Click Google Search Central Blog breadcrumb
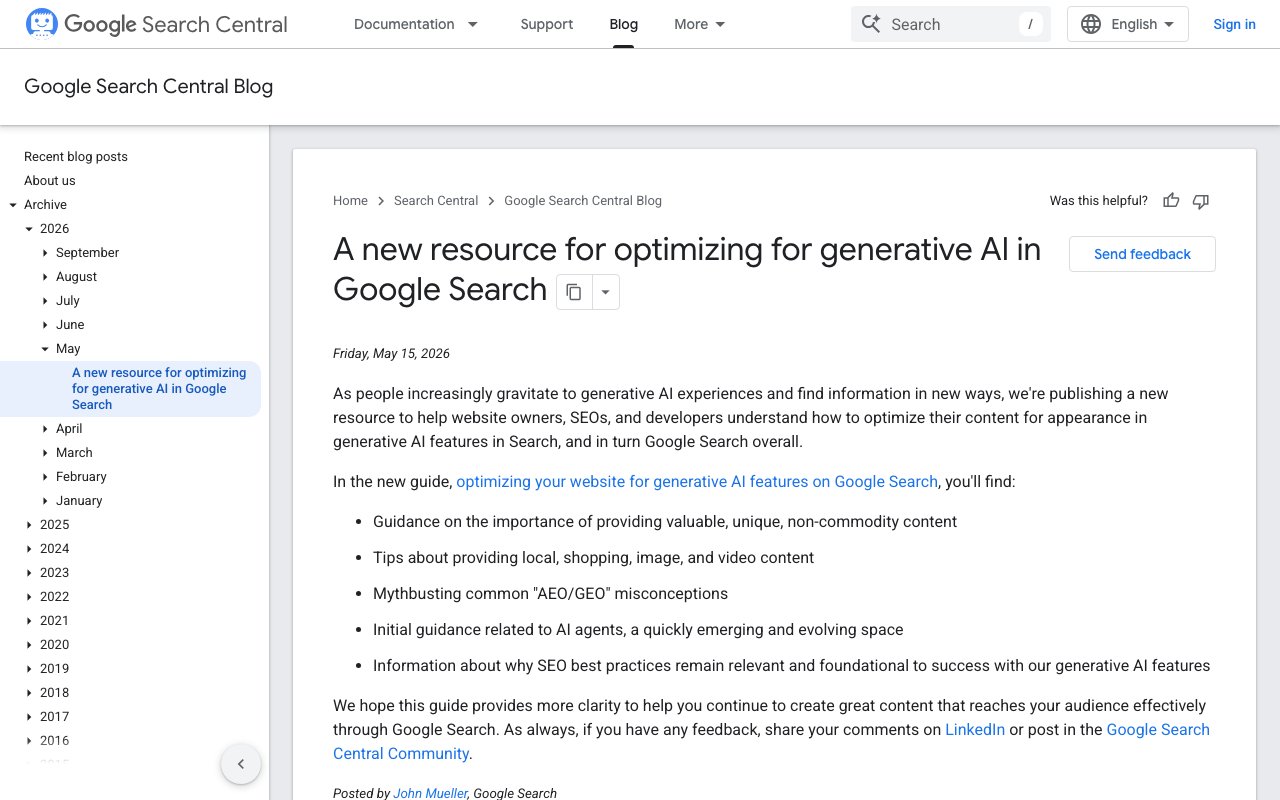The image size is (1280, 800). (x=583, y=201)
